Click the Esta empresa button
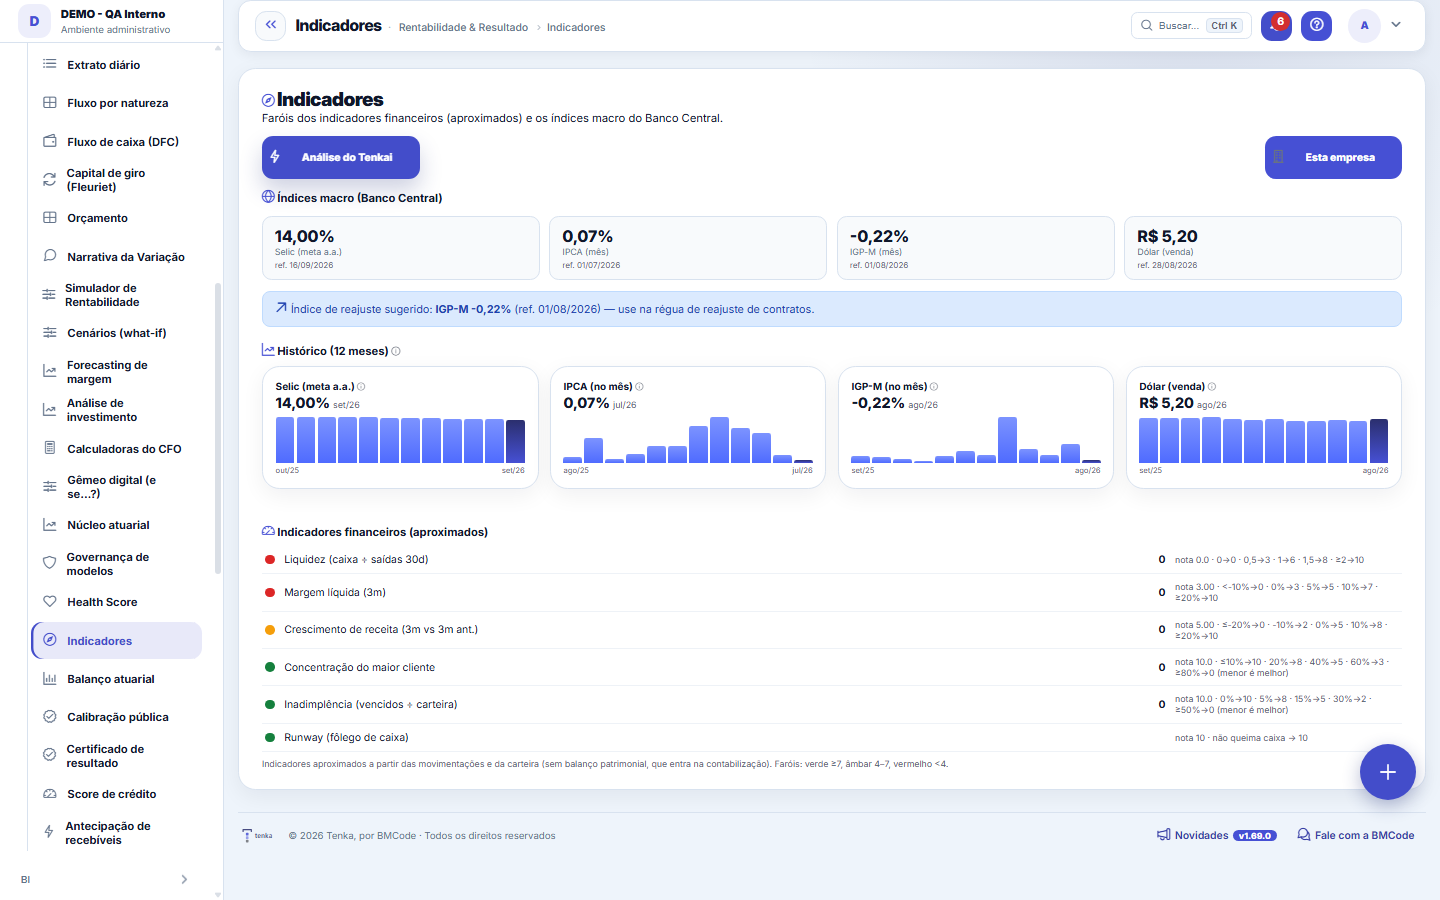Image resolution: width=1440 pixels, height=900 pixels. click(1333, 157)
